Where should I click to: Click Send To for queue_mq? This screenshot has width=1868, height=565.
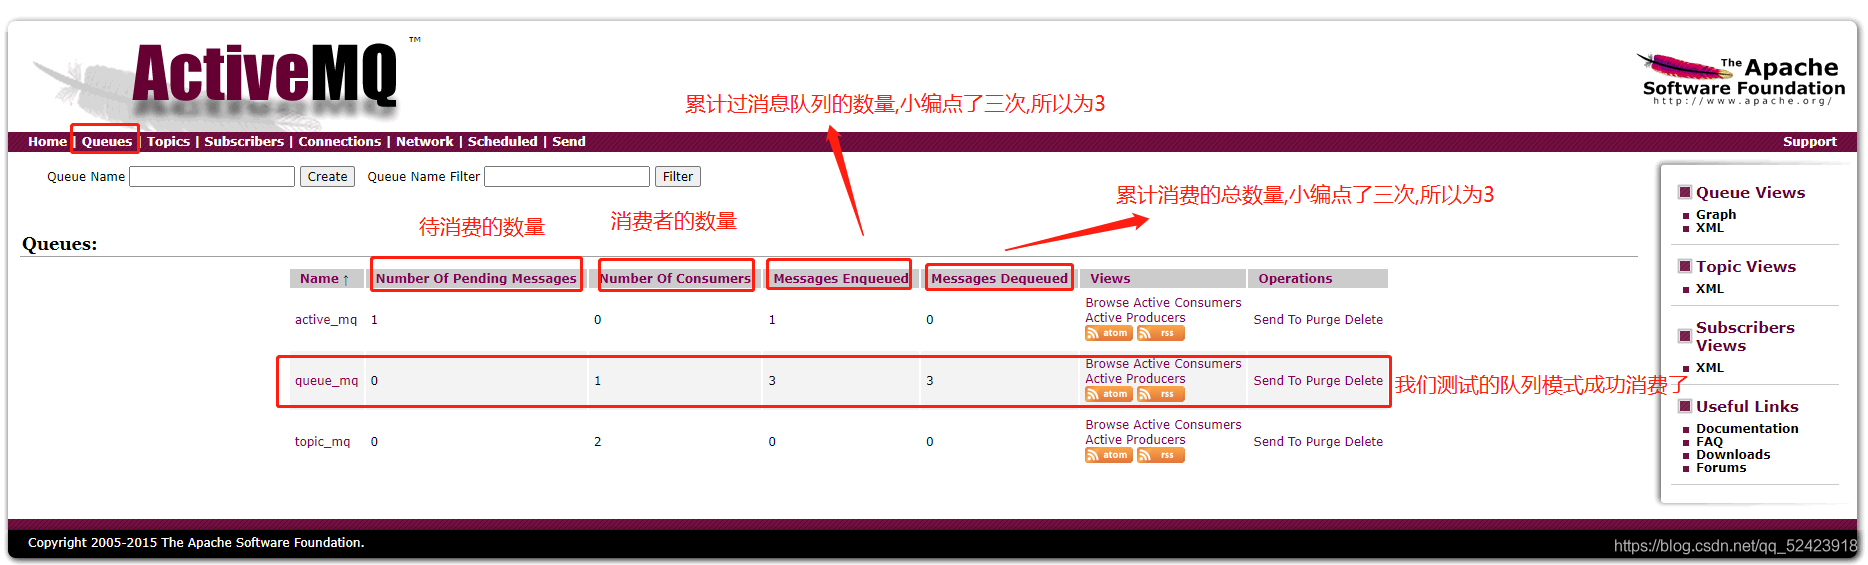1277,381
